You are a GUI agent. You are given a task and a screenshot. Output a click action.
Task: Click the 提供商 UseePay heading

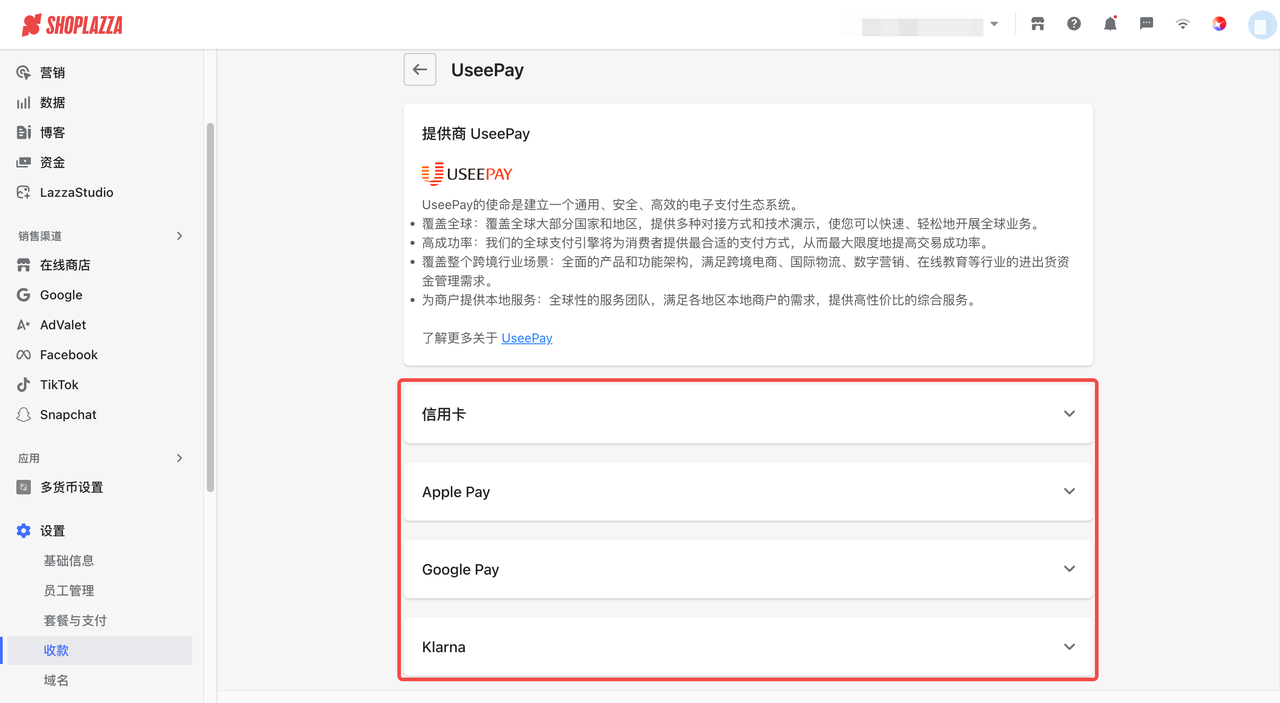click(x=476, y=134)
